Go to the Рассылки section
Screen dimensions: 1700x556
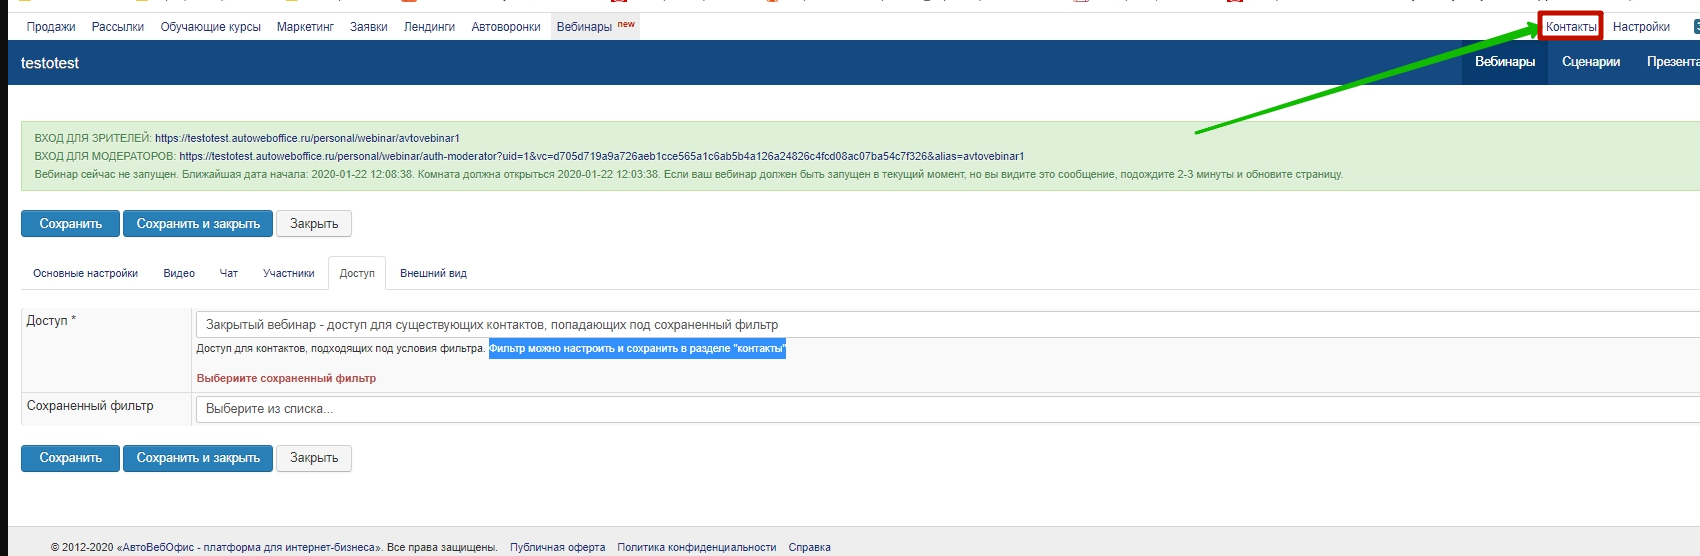pyautogui.click(x=118, y=27)
